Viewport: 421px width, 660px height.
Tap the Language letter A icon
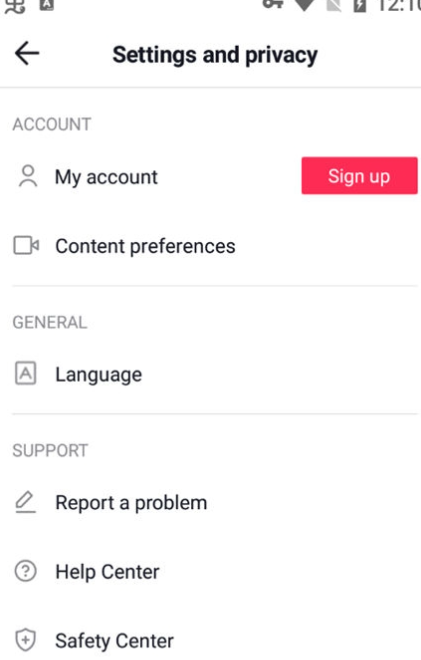26,373
